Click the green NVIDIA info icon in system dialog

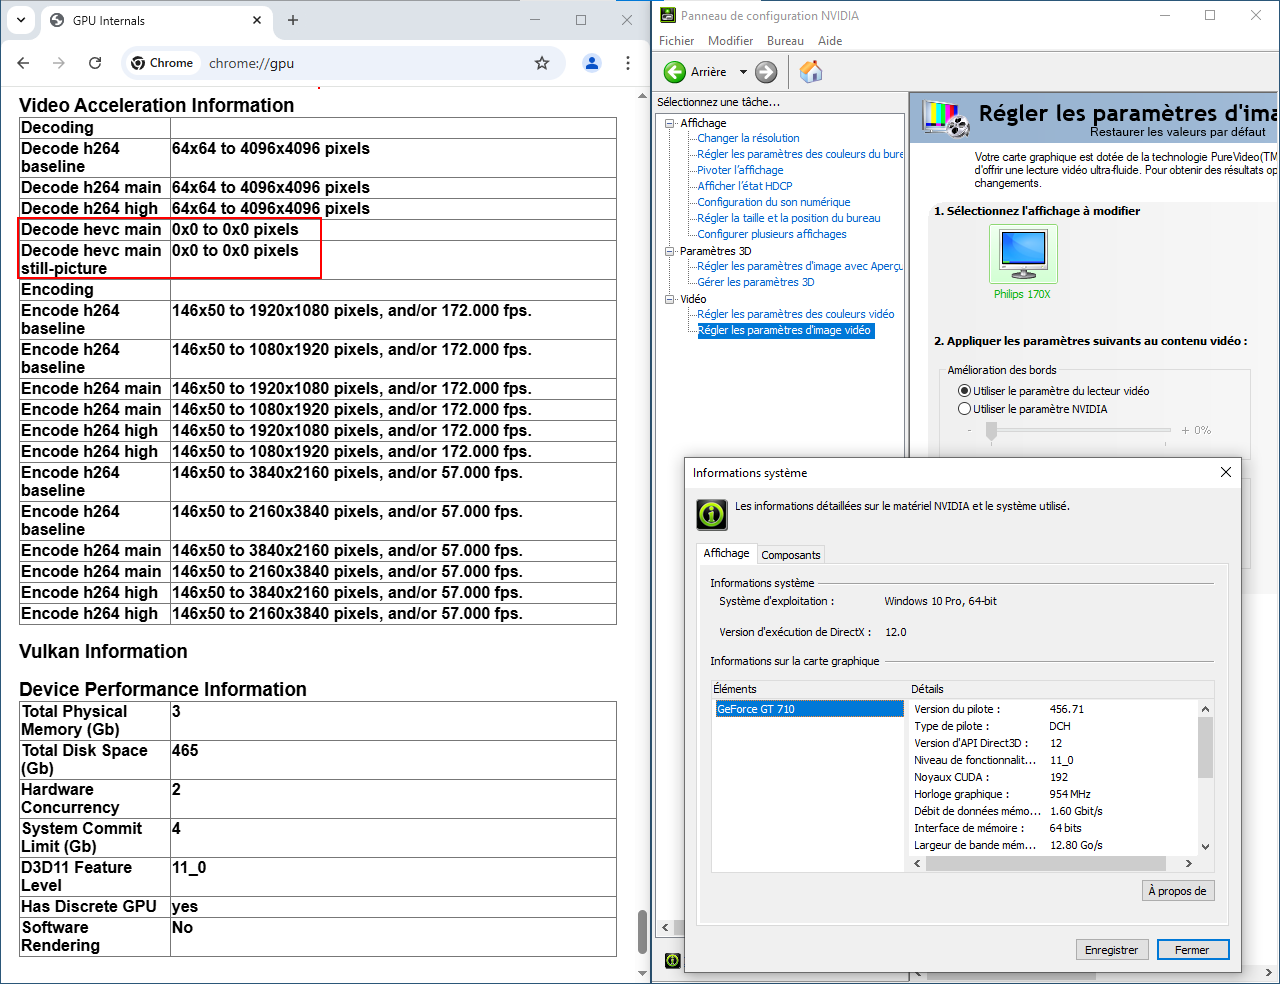(x=712, y=514)
